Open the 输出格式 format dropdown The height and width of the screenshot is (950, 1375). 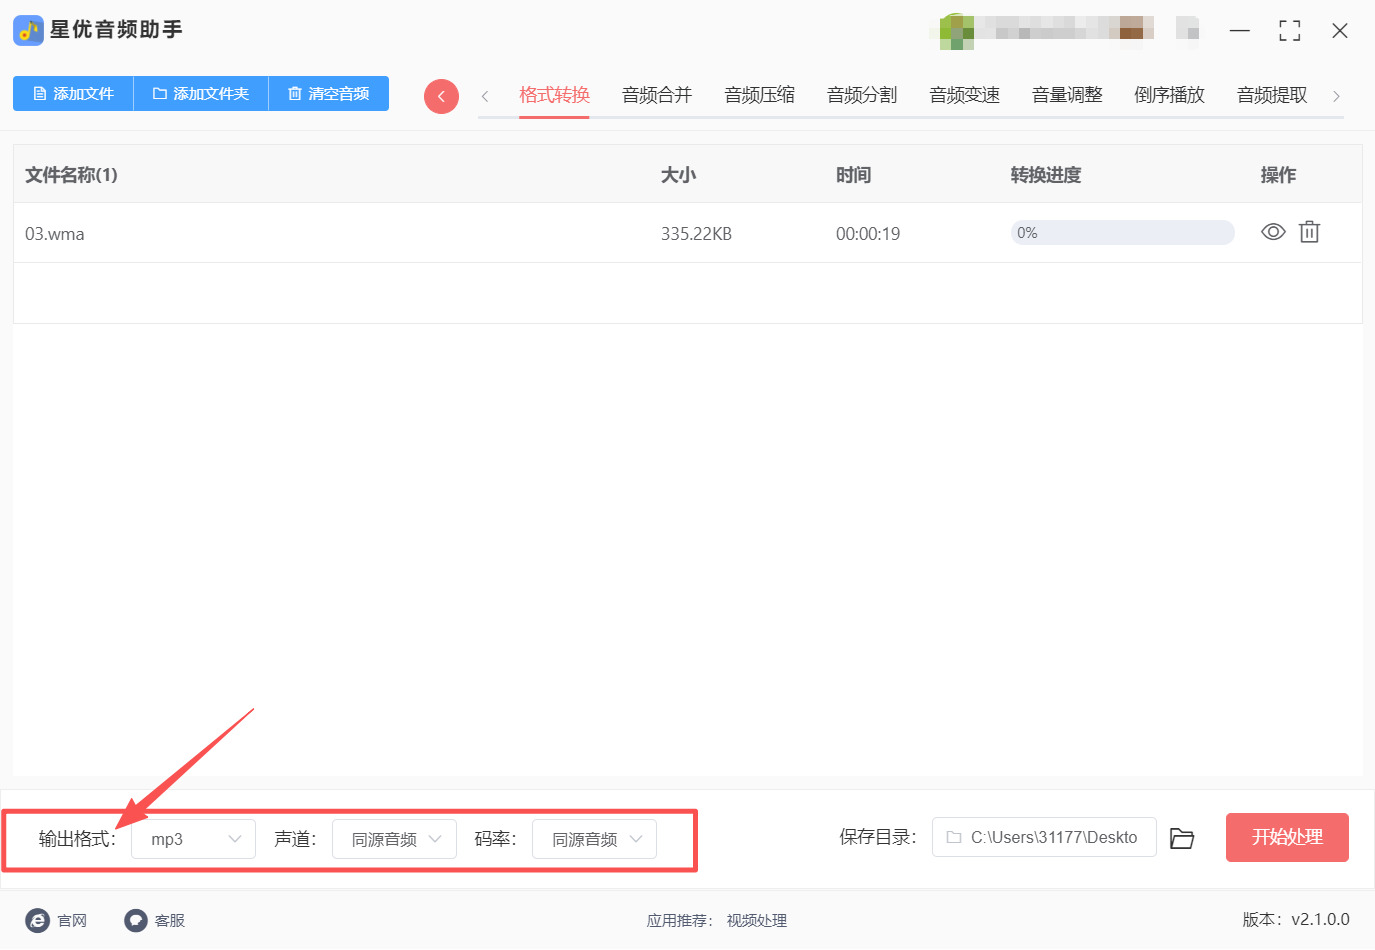click(193, 838)
